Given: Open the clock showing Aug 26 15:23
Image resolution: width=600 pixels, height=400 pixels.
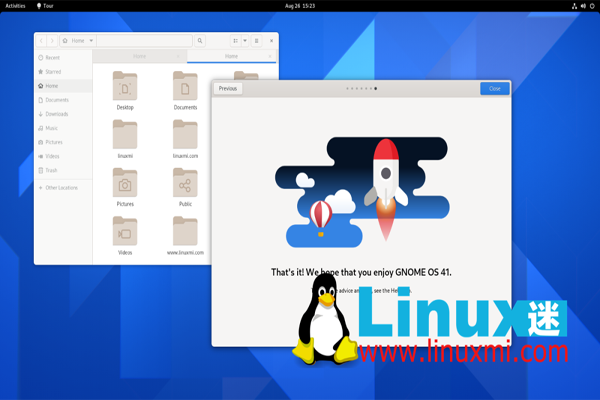Looking at the screenshot, I should click(x=300, y=6).
